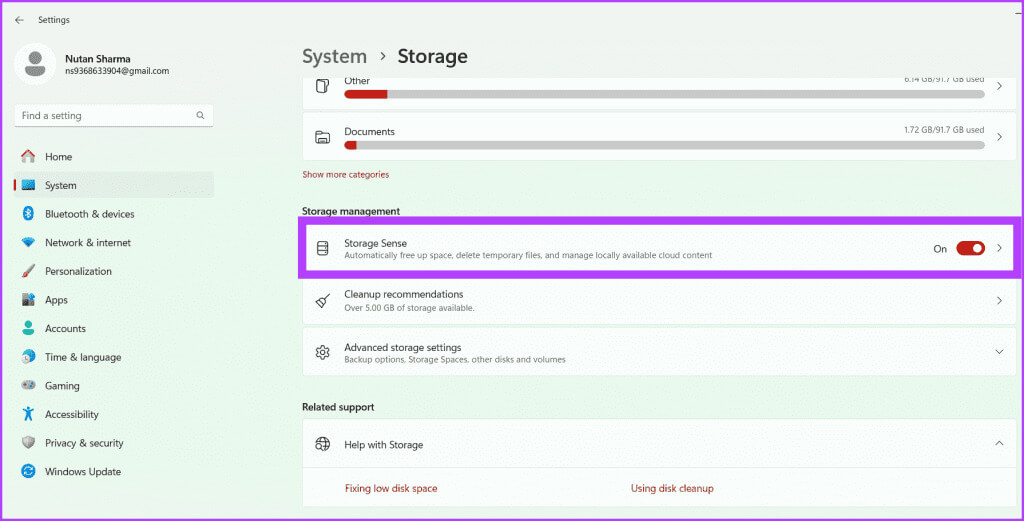1024x521 pixels.
Task: Click the Nutan Sharma account name
Action: 98,59
